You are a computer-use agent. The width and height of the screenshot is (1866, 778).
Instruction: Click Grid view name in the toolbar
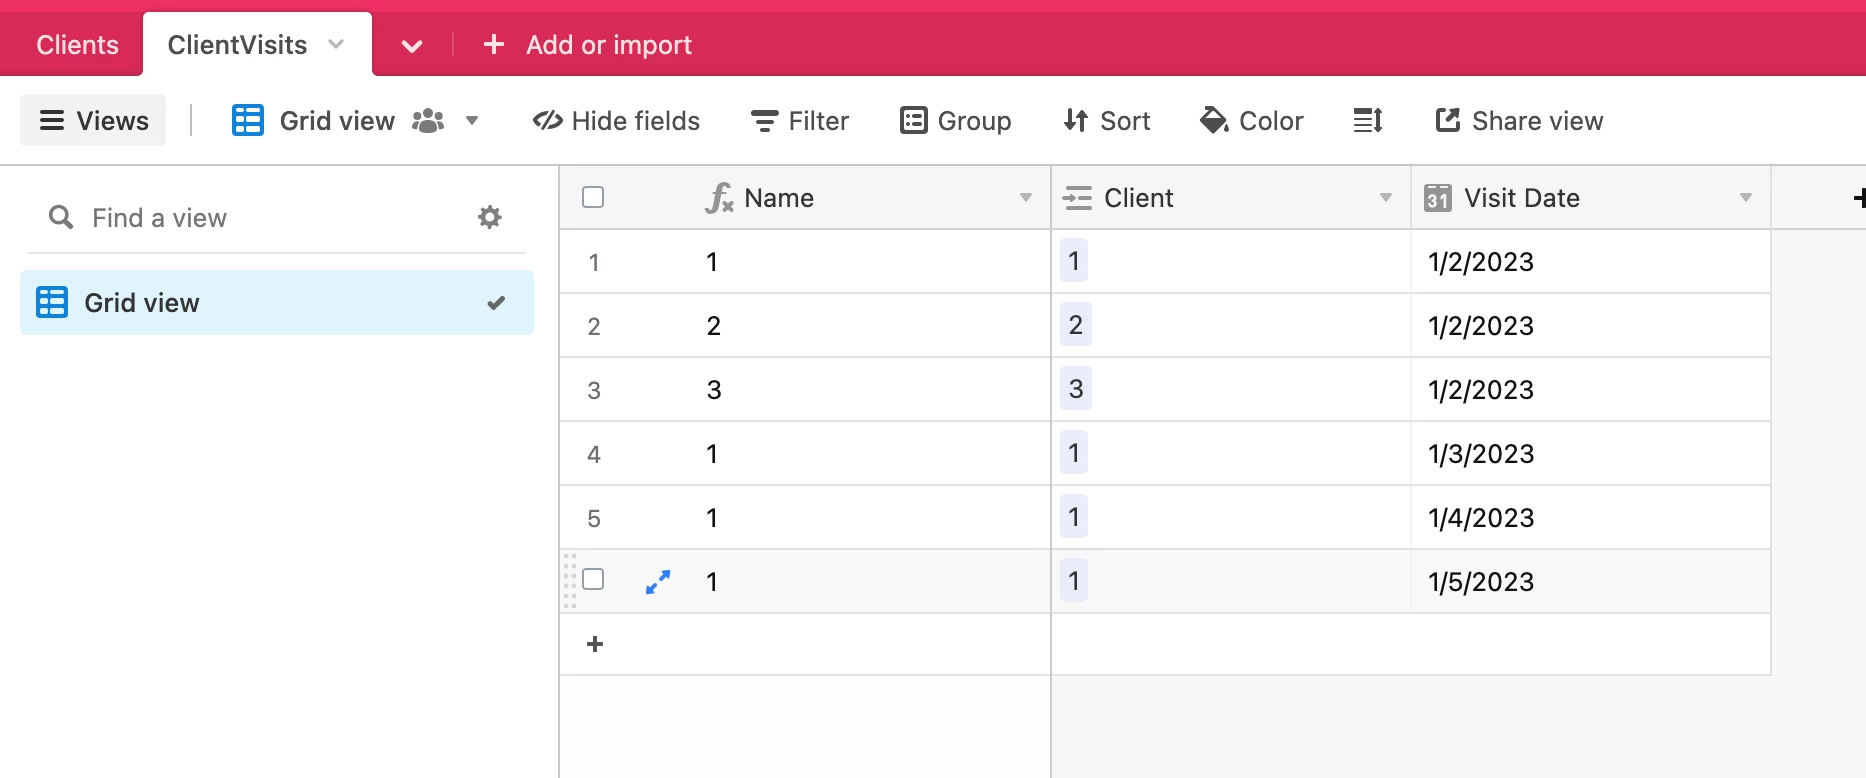point(337,121)
